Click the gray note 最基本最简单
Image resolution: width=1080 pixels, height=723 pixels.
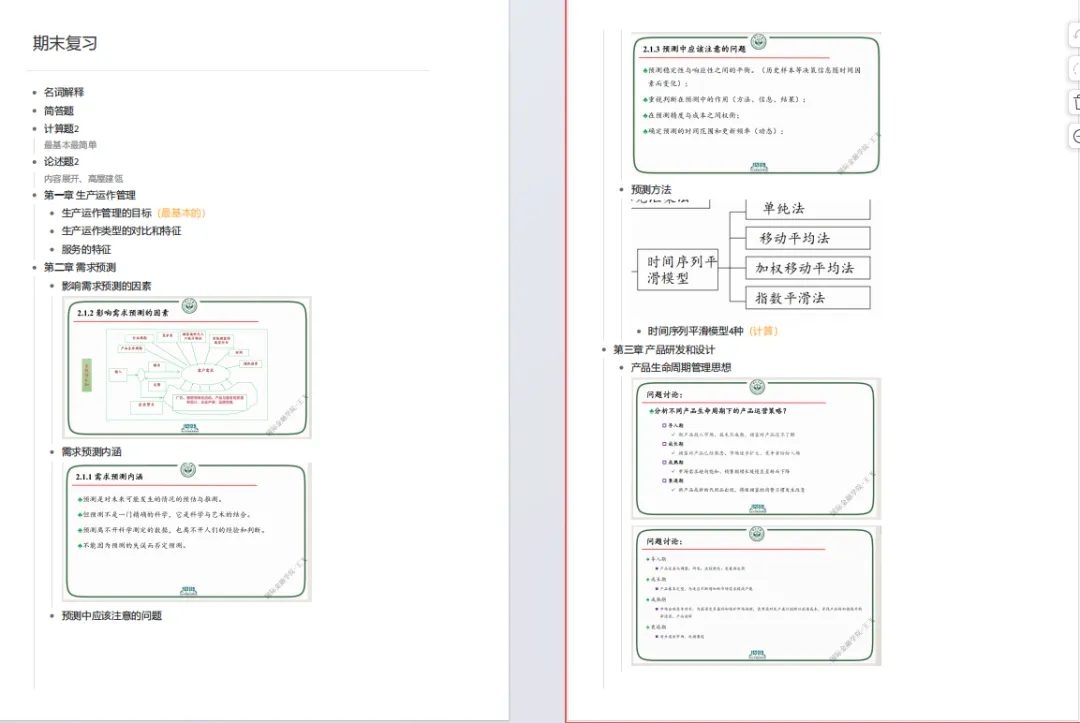click(x=70, y=145)
